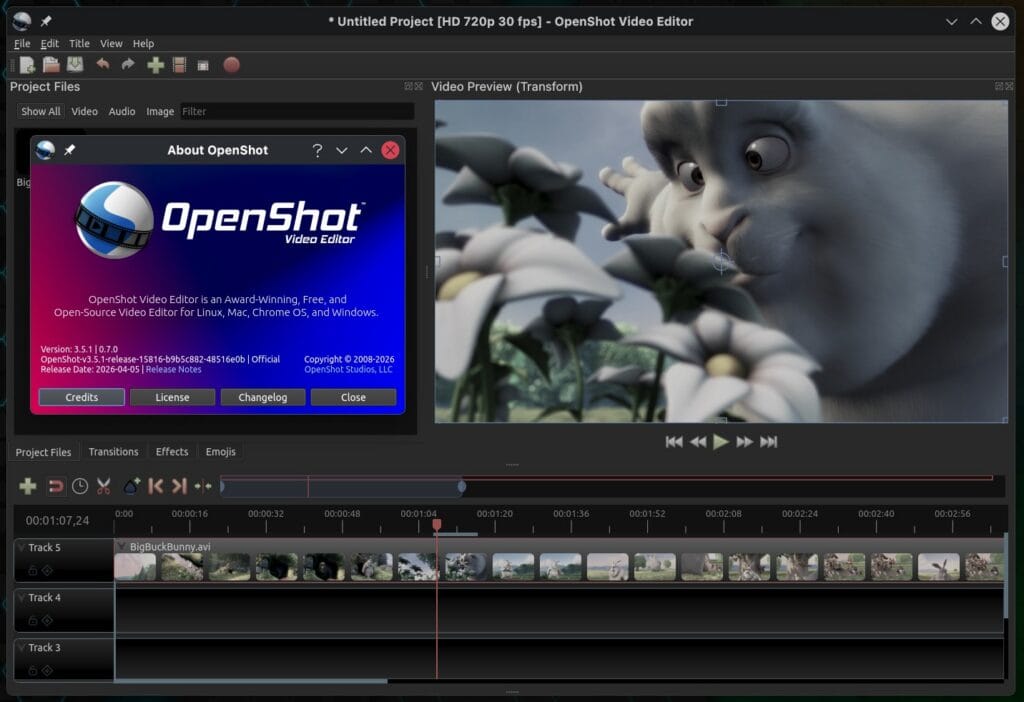Switch to the Effects tab

(x=171, y=451)
